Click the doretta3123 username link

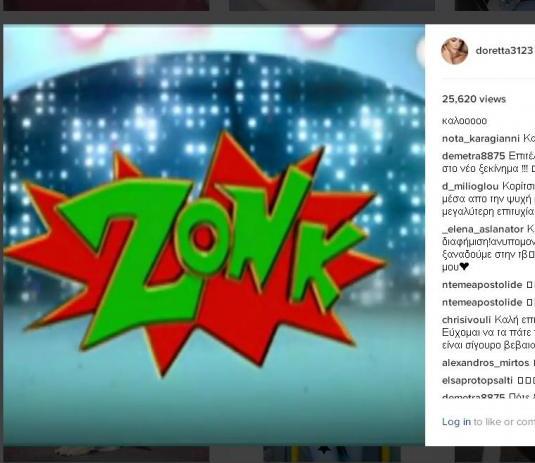[x=504, y=50]
